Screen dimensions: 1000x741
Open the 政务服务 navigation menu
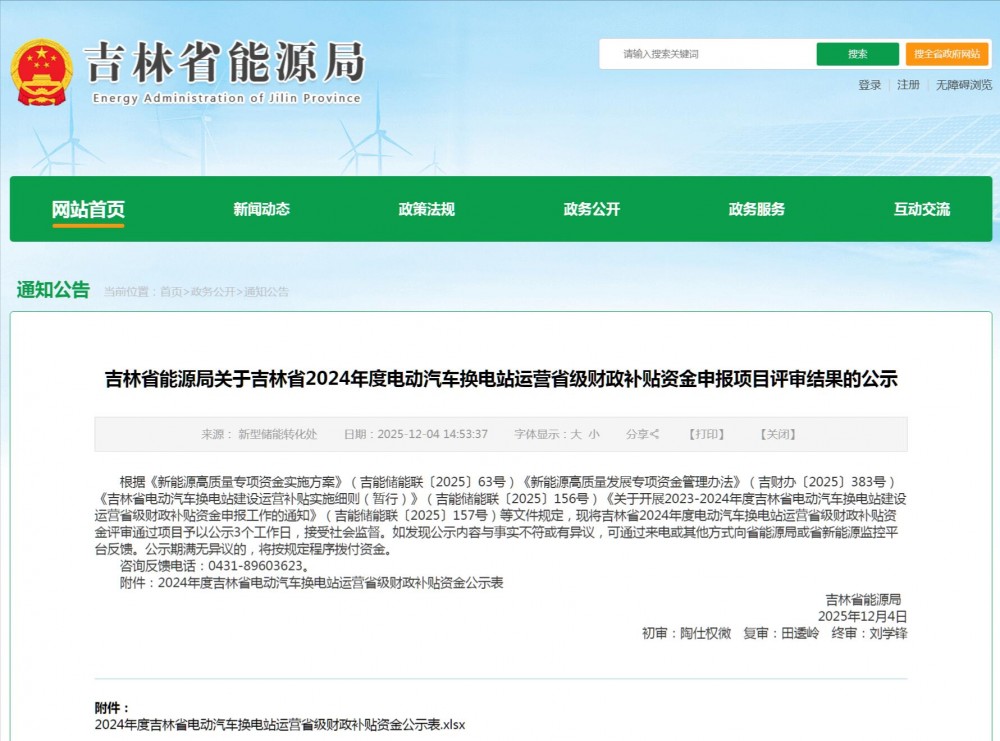pyautogui.click(x=757, y=209)
